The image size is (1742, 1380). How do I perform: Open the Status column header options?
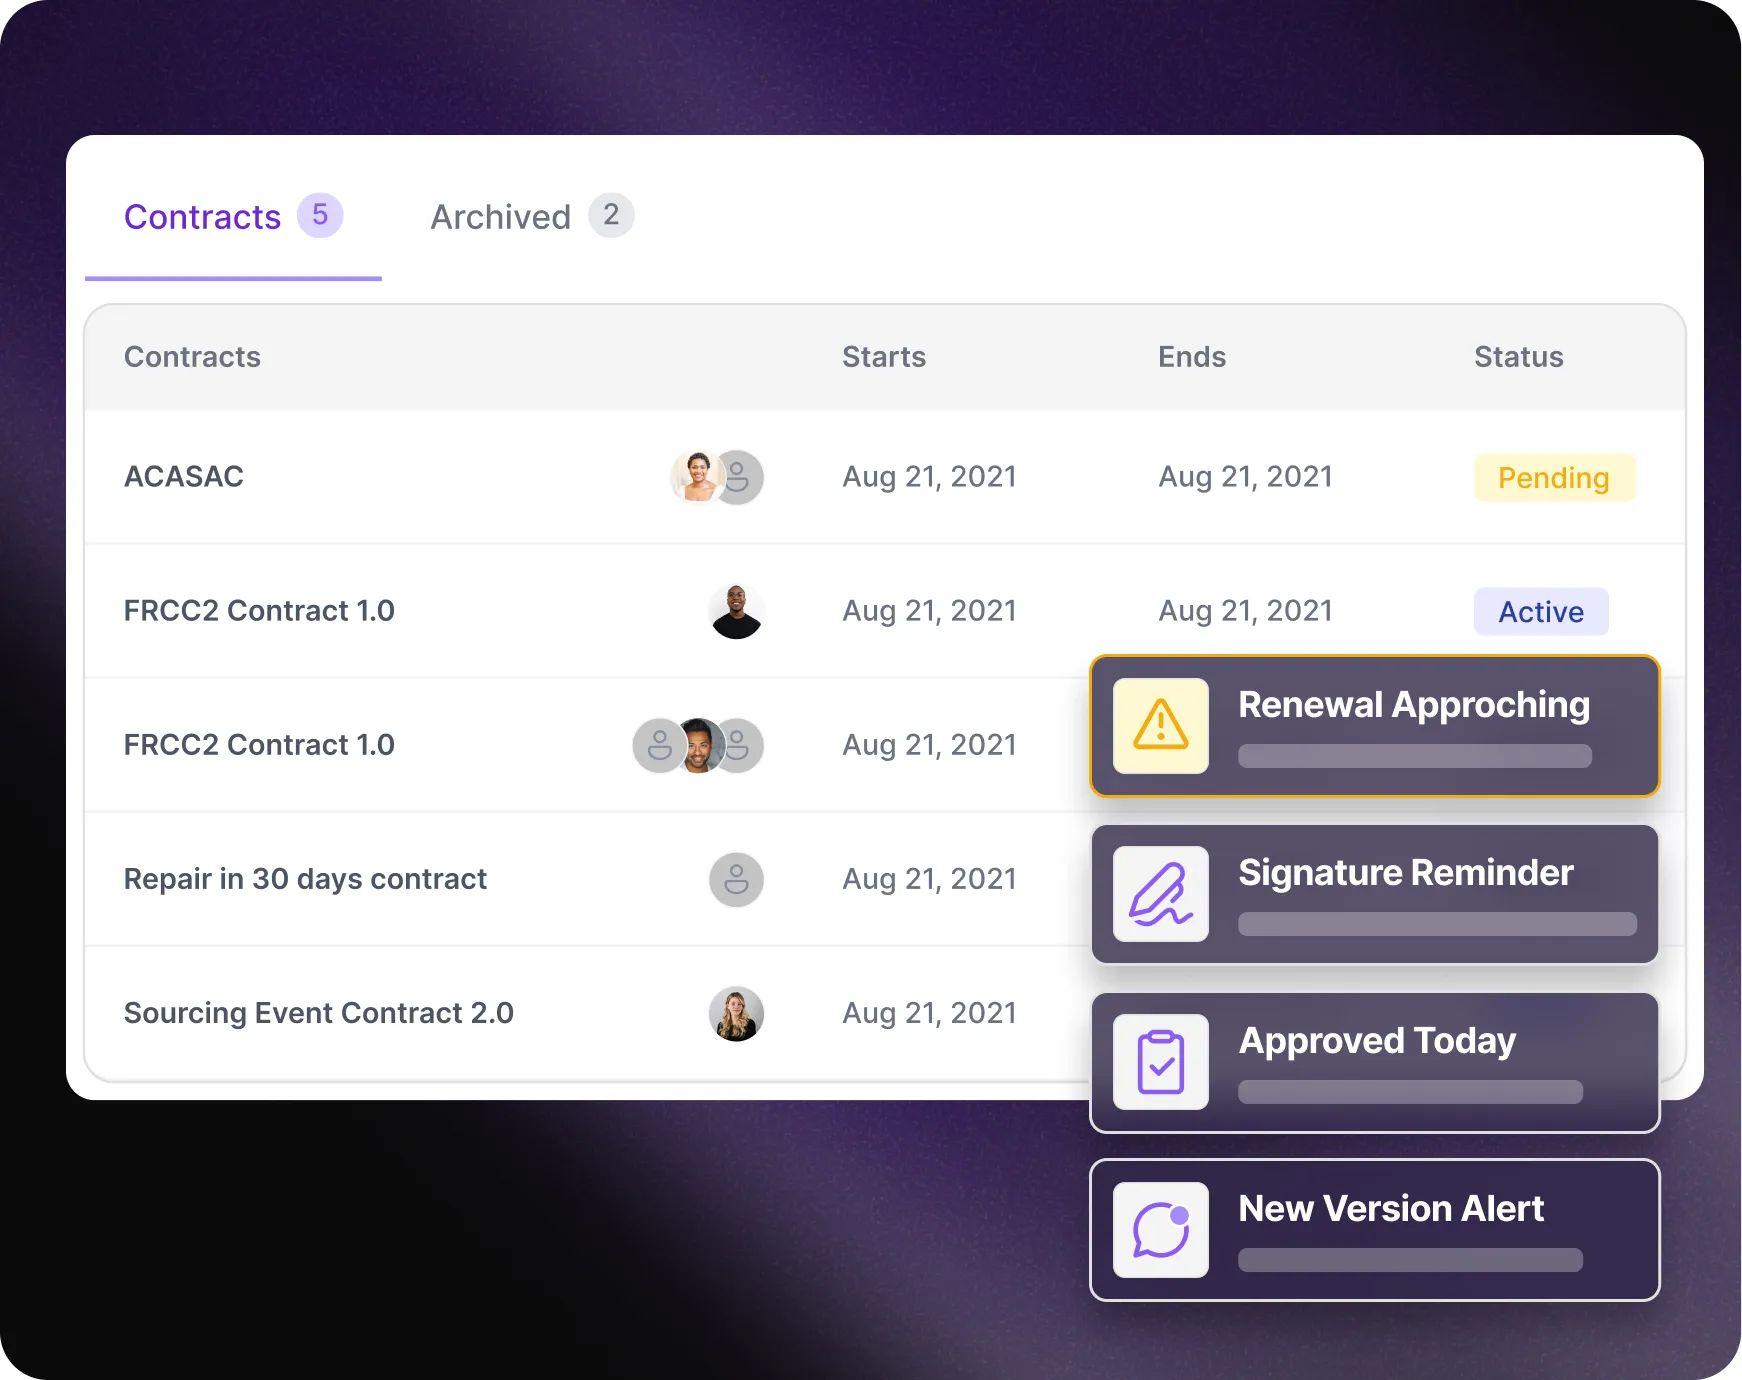click(1518, 357)
